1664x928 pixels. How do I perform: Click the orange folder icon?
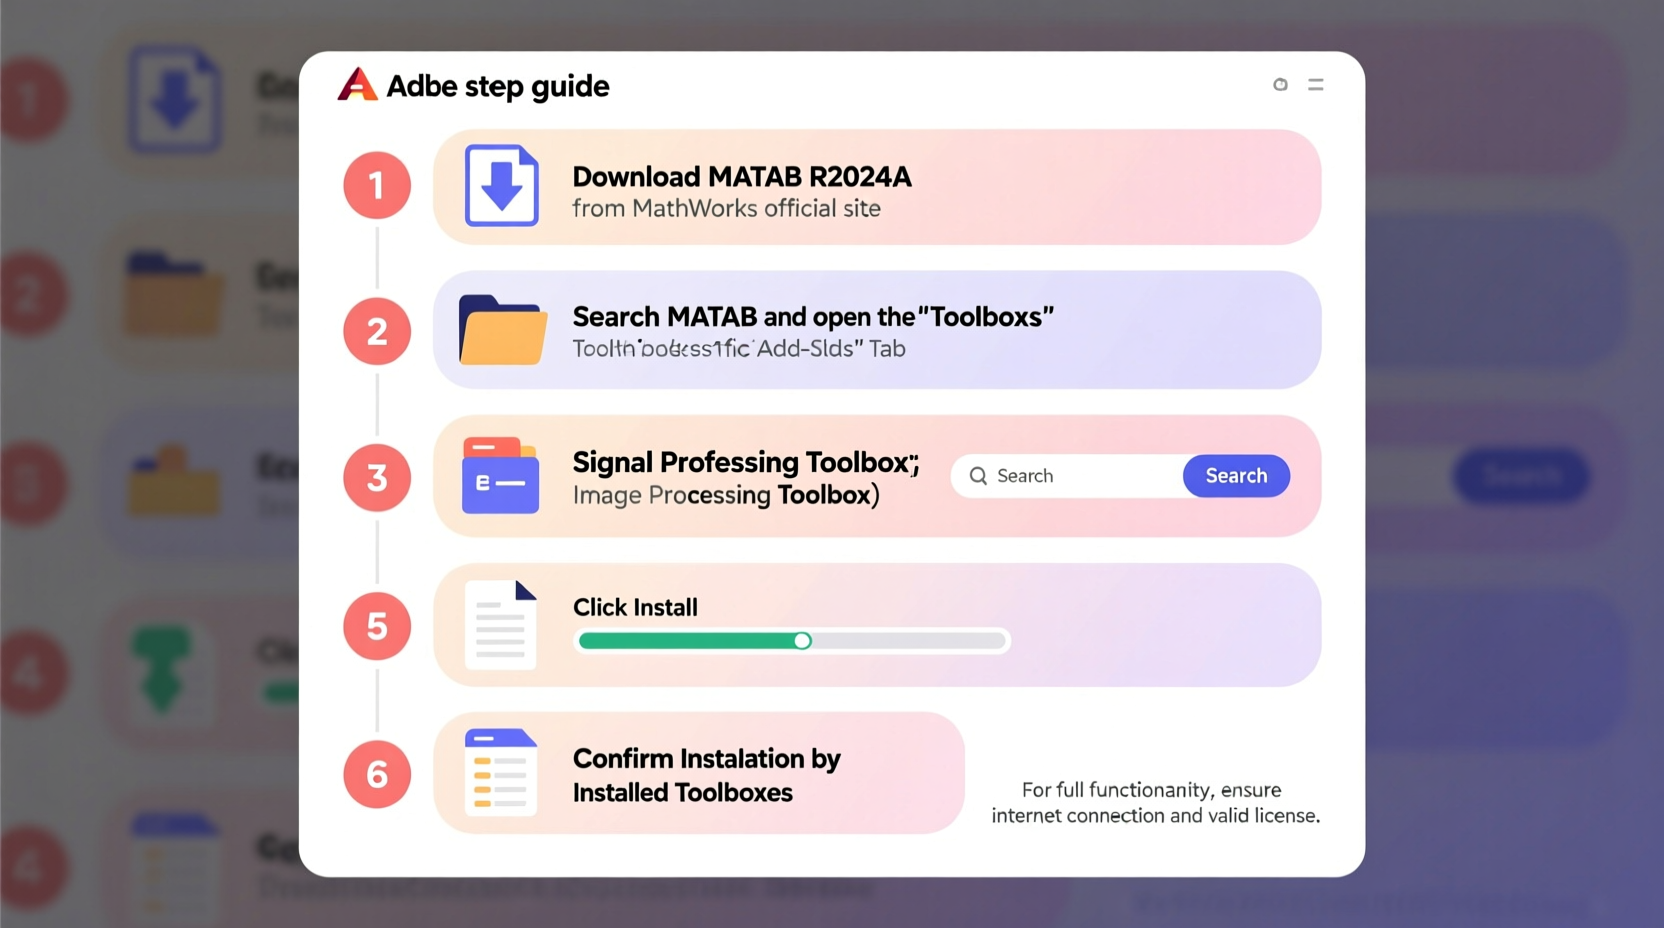tap(502, 331)
